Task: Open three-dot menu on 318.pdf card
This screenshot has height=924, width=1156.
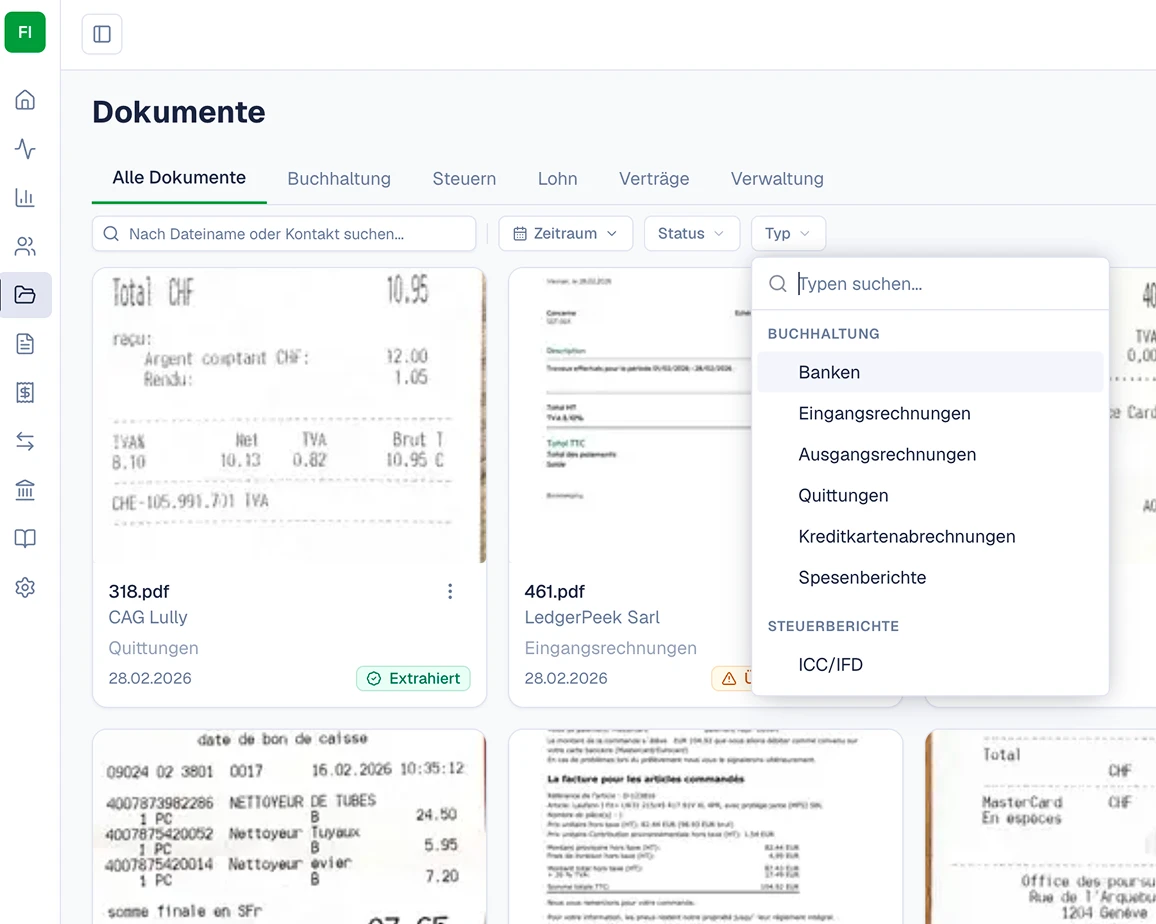Action: 450,591
